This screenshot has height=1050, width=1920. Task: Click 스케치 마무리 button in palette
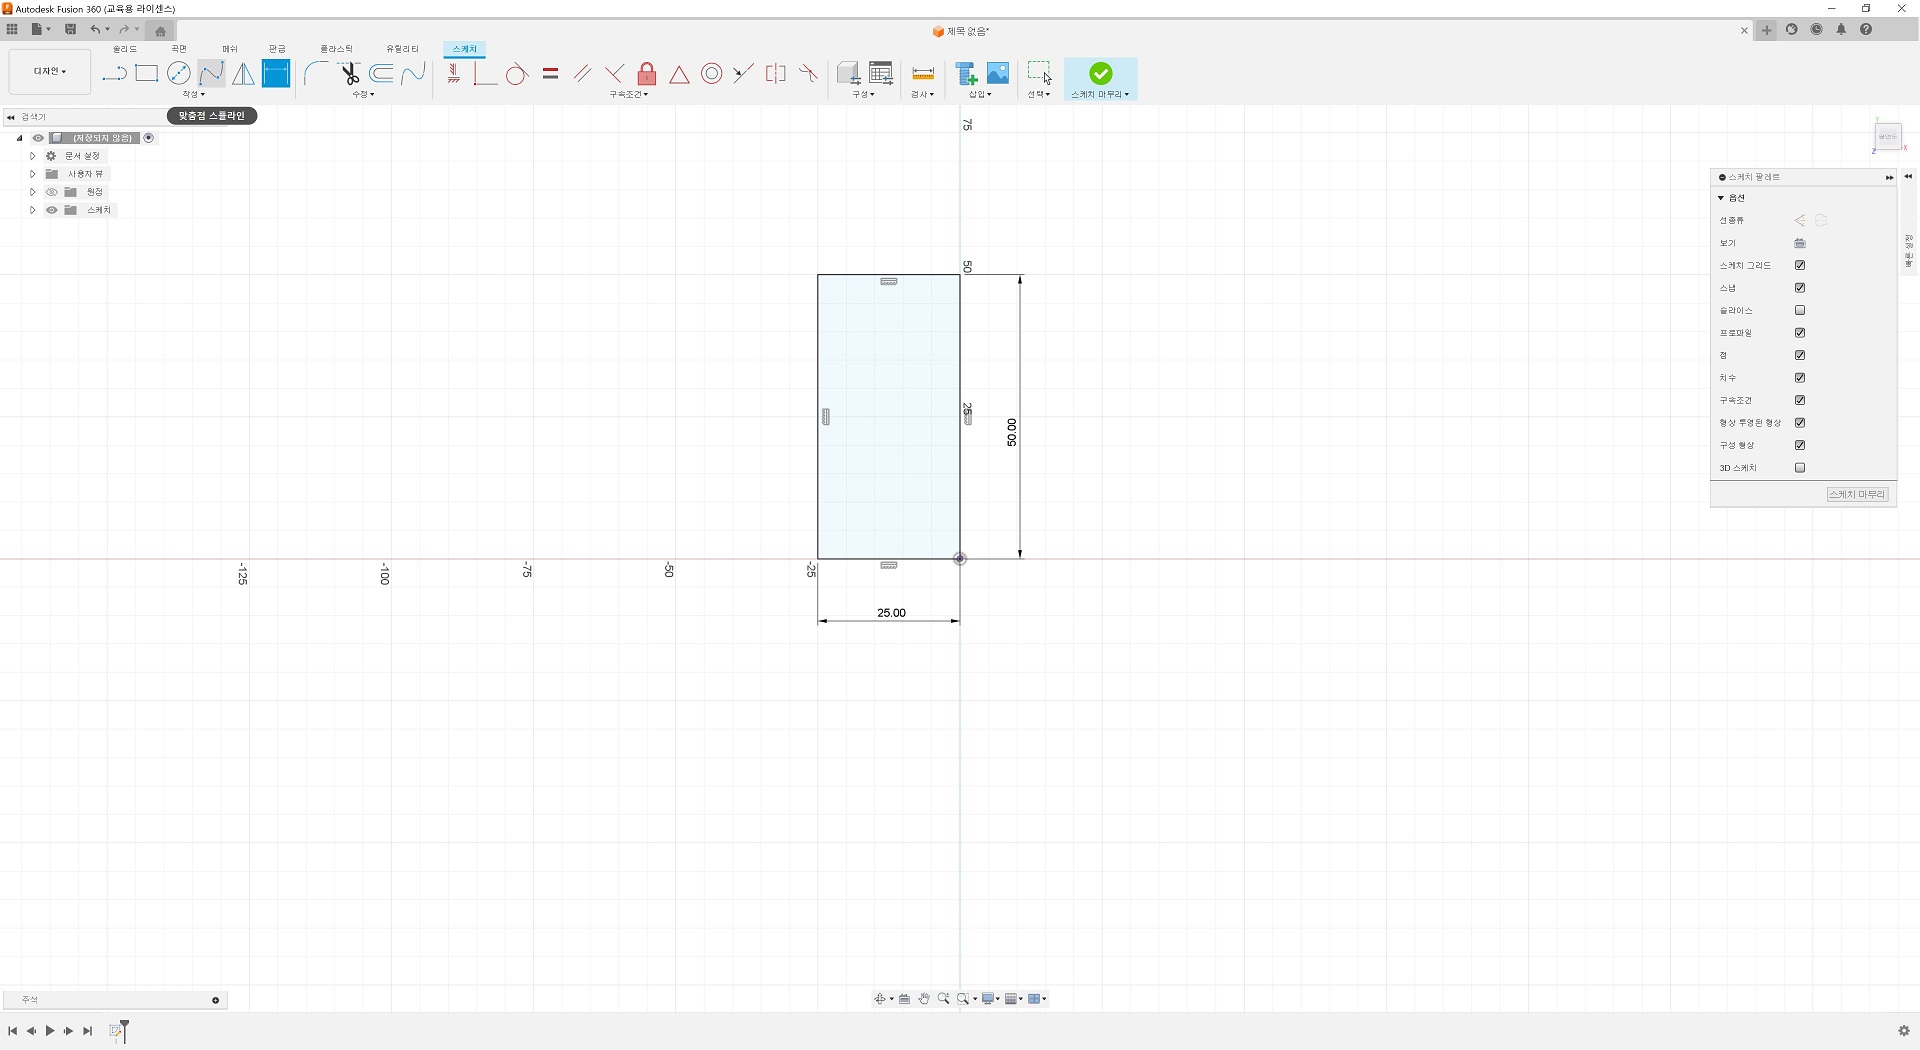[1857, 494]
